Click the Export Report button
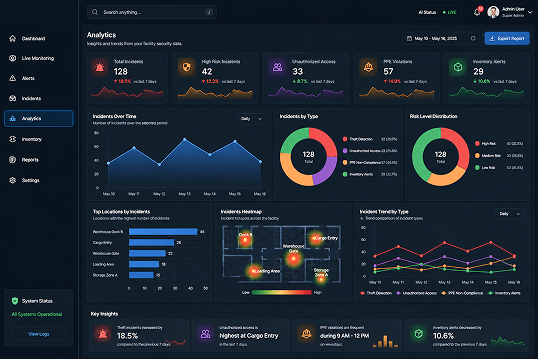 tap(507, 38)
